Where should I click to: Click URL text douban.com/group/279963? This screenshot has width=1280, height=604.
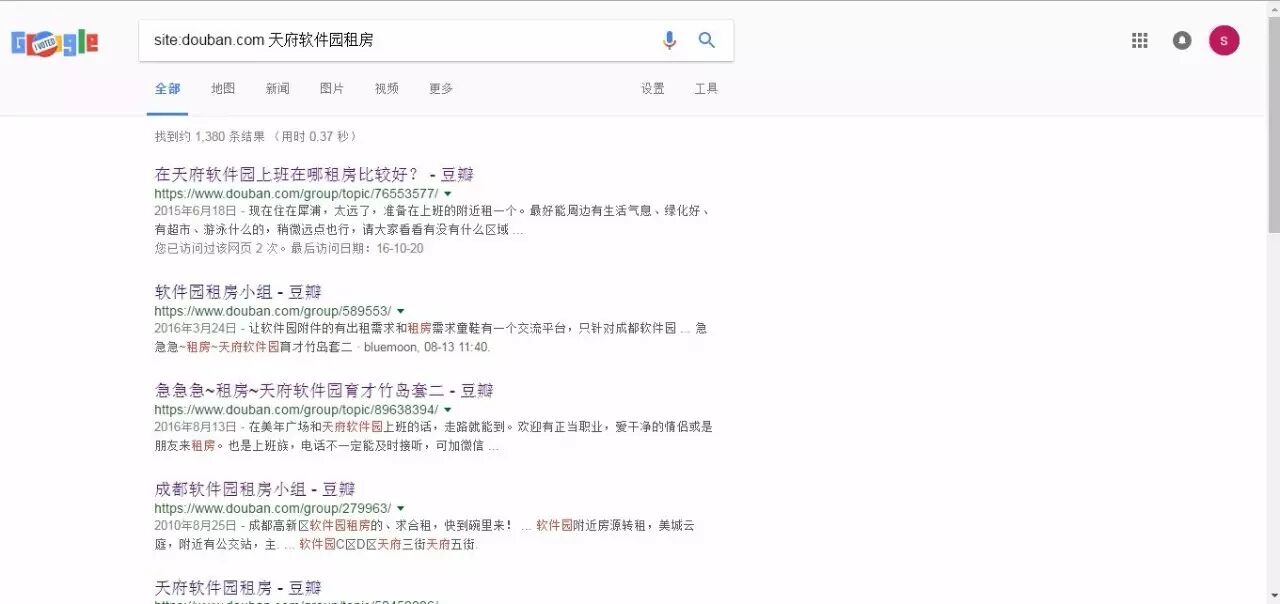[273, 509]
